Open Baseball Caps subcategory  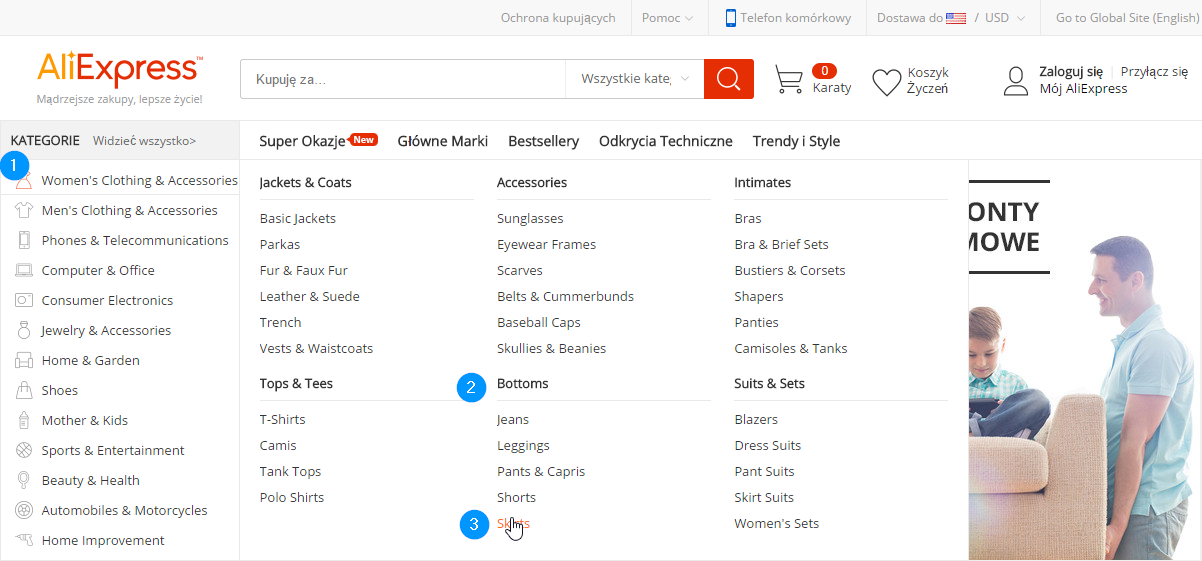539,322
